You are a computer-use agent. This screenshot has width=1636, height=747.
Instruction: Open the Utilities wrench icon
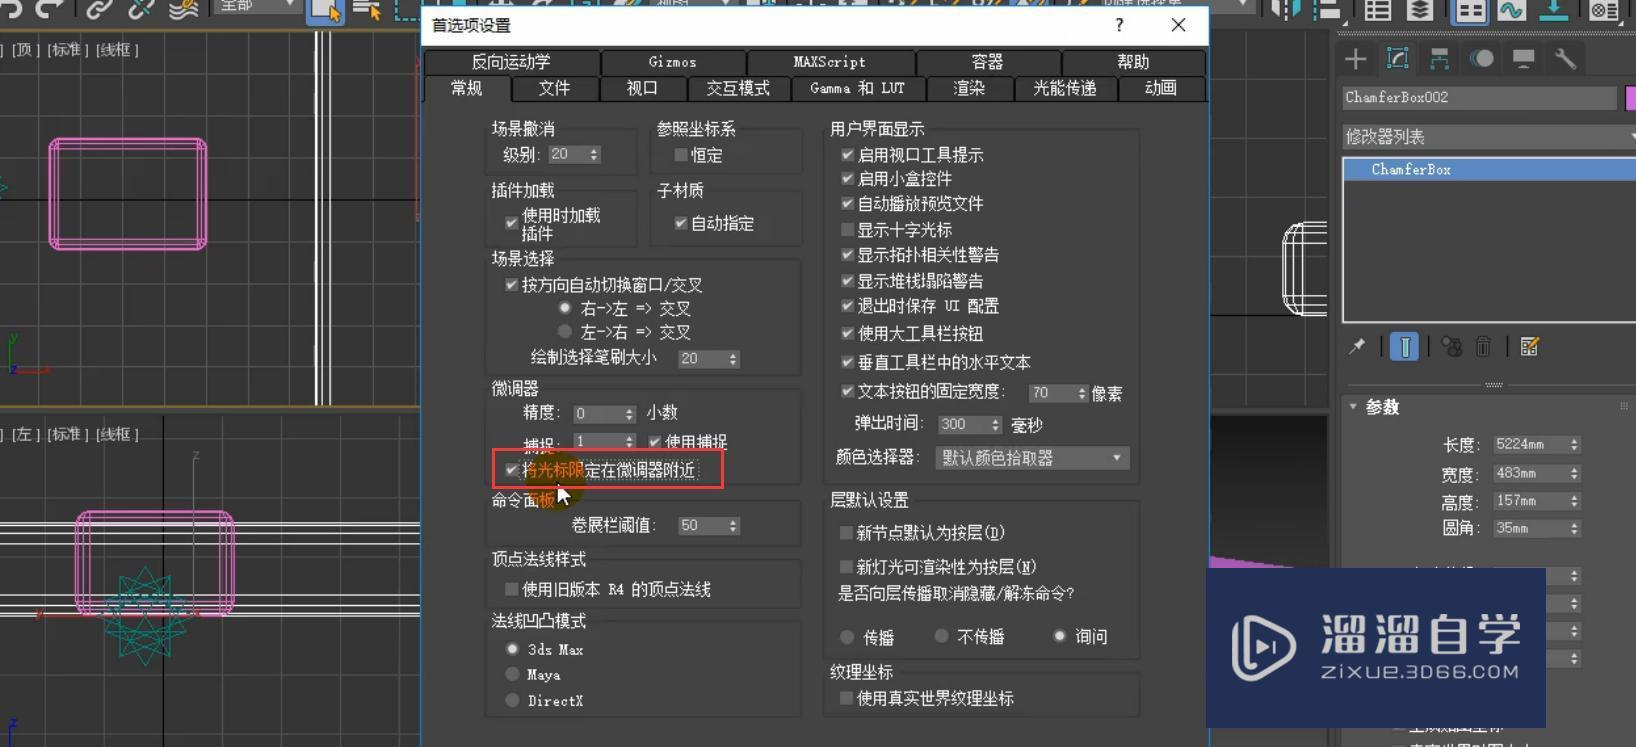tap(1566, 59)
